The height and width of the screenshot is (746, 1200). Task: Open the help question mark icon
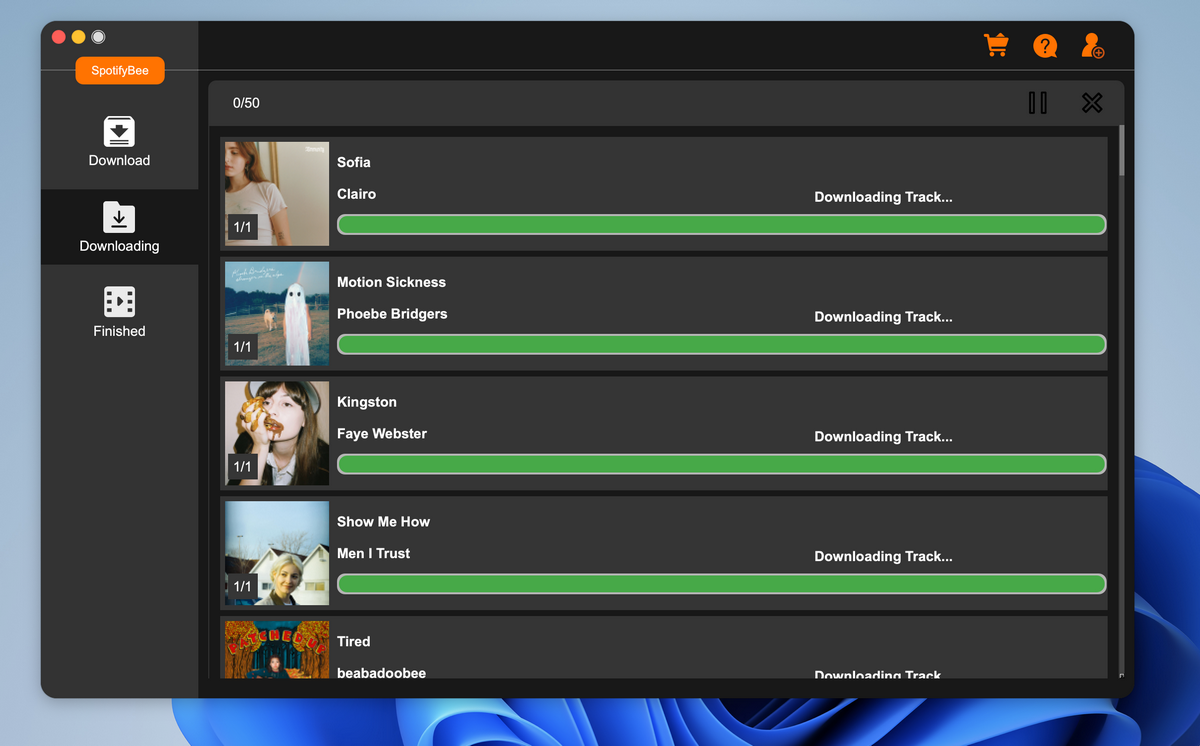click(1045, 46)
